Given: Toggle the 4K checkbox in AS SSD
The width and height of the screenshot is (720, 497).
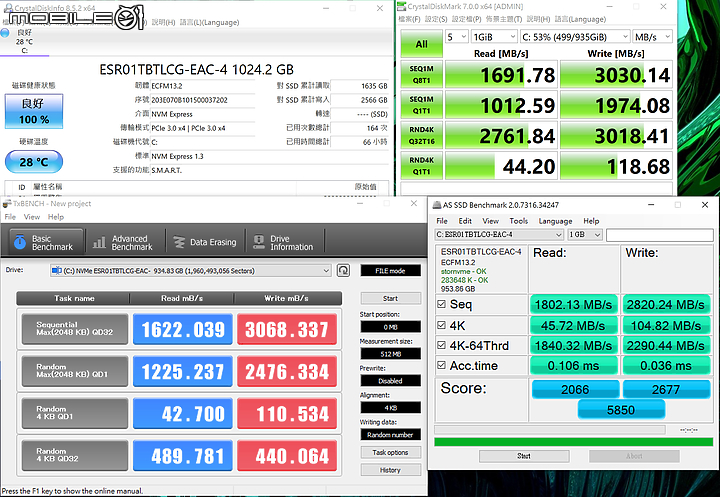Looking at the screenshot, I should coord(441,325).
